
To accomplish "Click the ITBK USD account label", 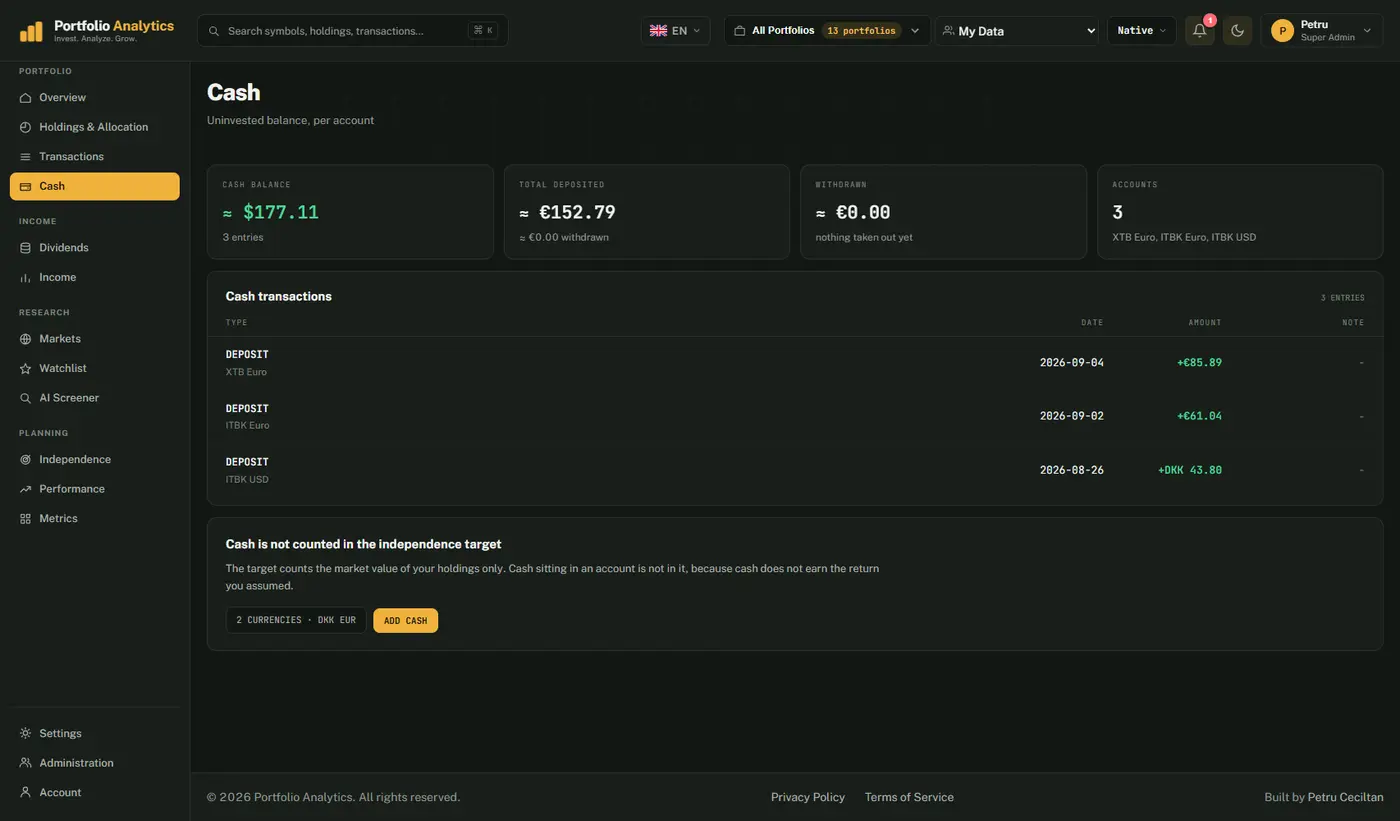I will [x=247, y=480].
